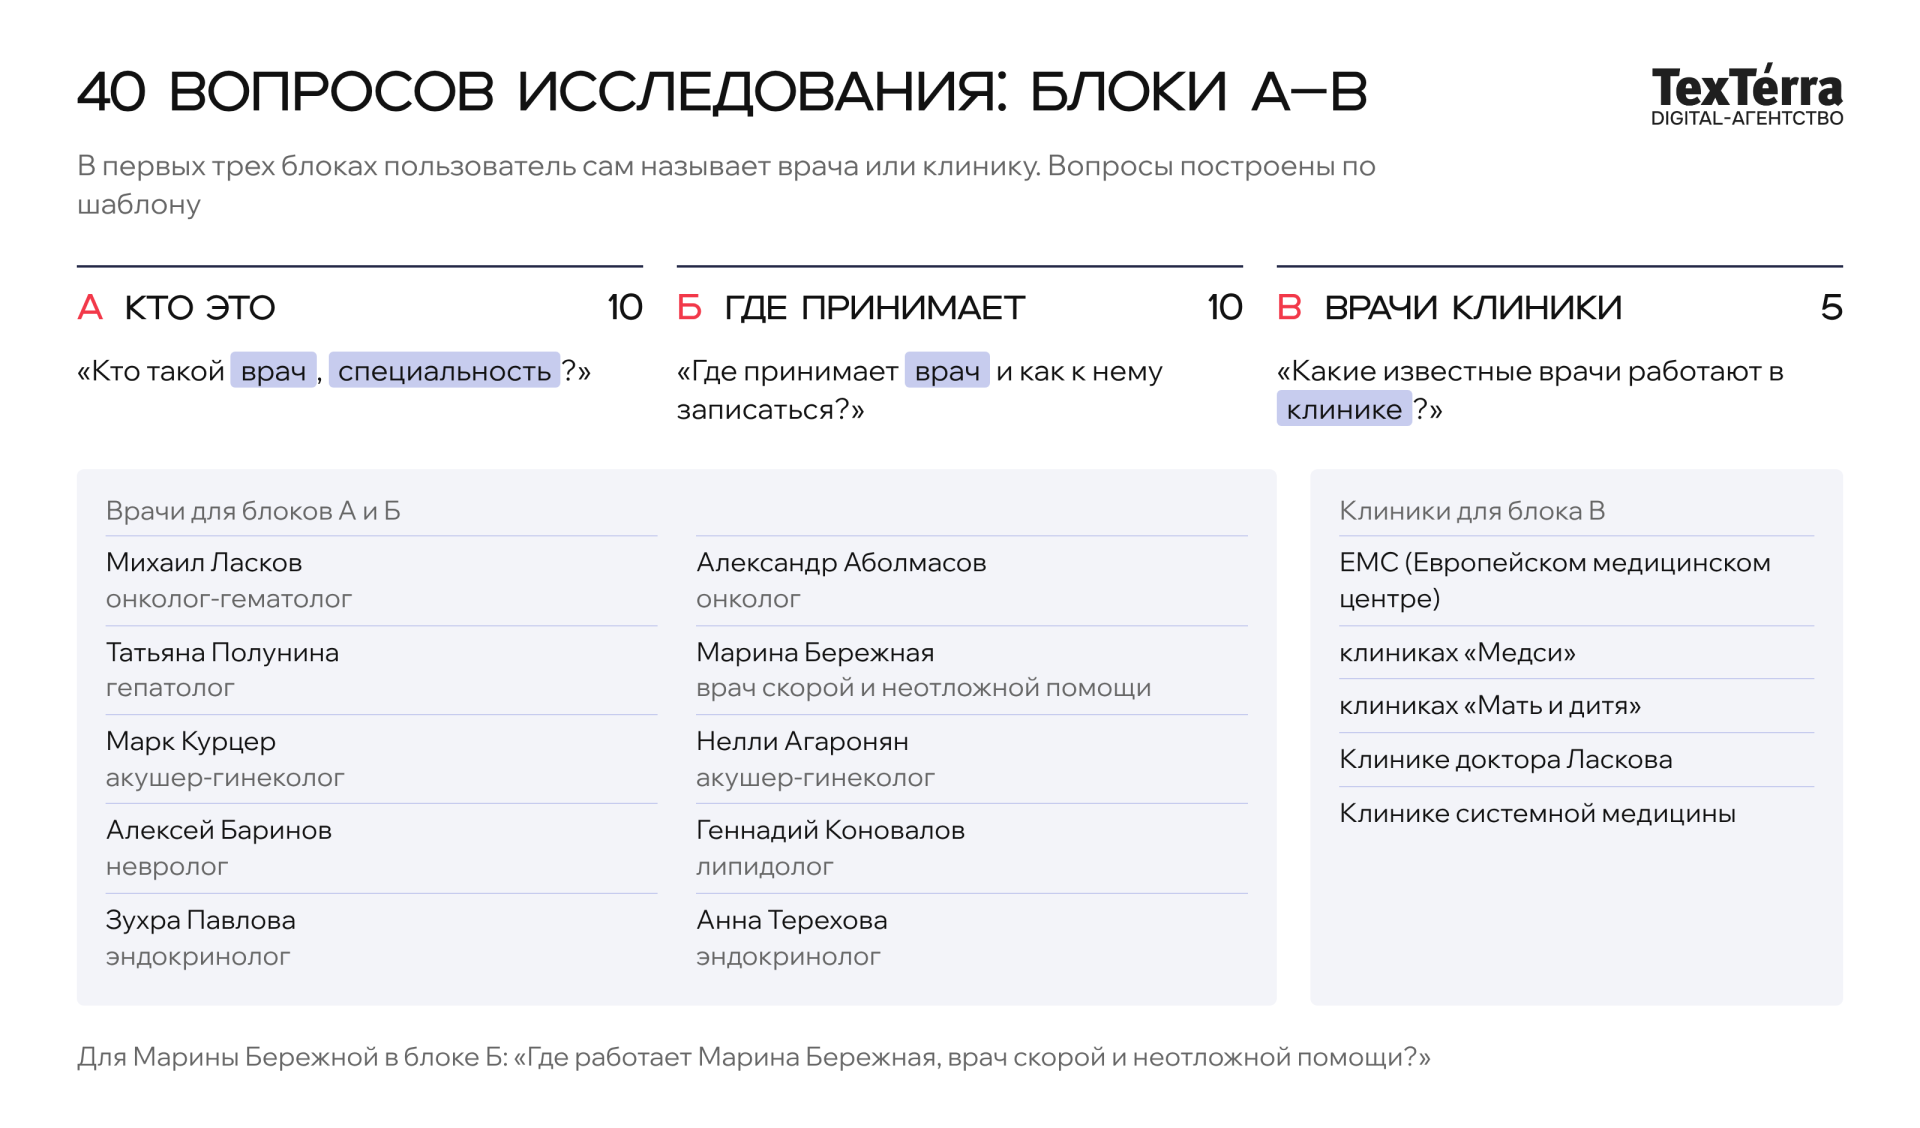
Task: Click specialty "липидолог"
Action: click(765, 867)
